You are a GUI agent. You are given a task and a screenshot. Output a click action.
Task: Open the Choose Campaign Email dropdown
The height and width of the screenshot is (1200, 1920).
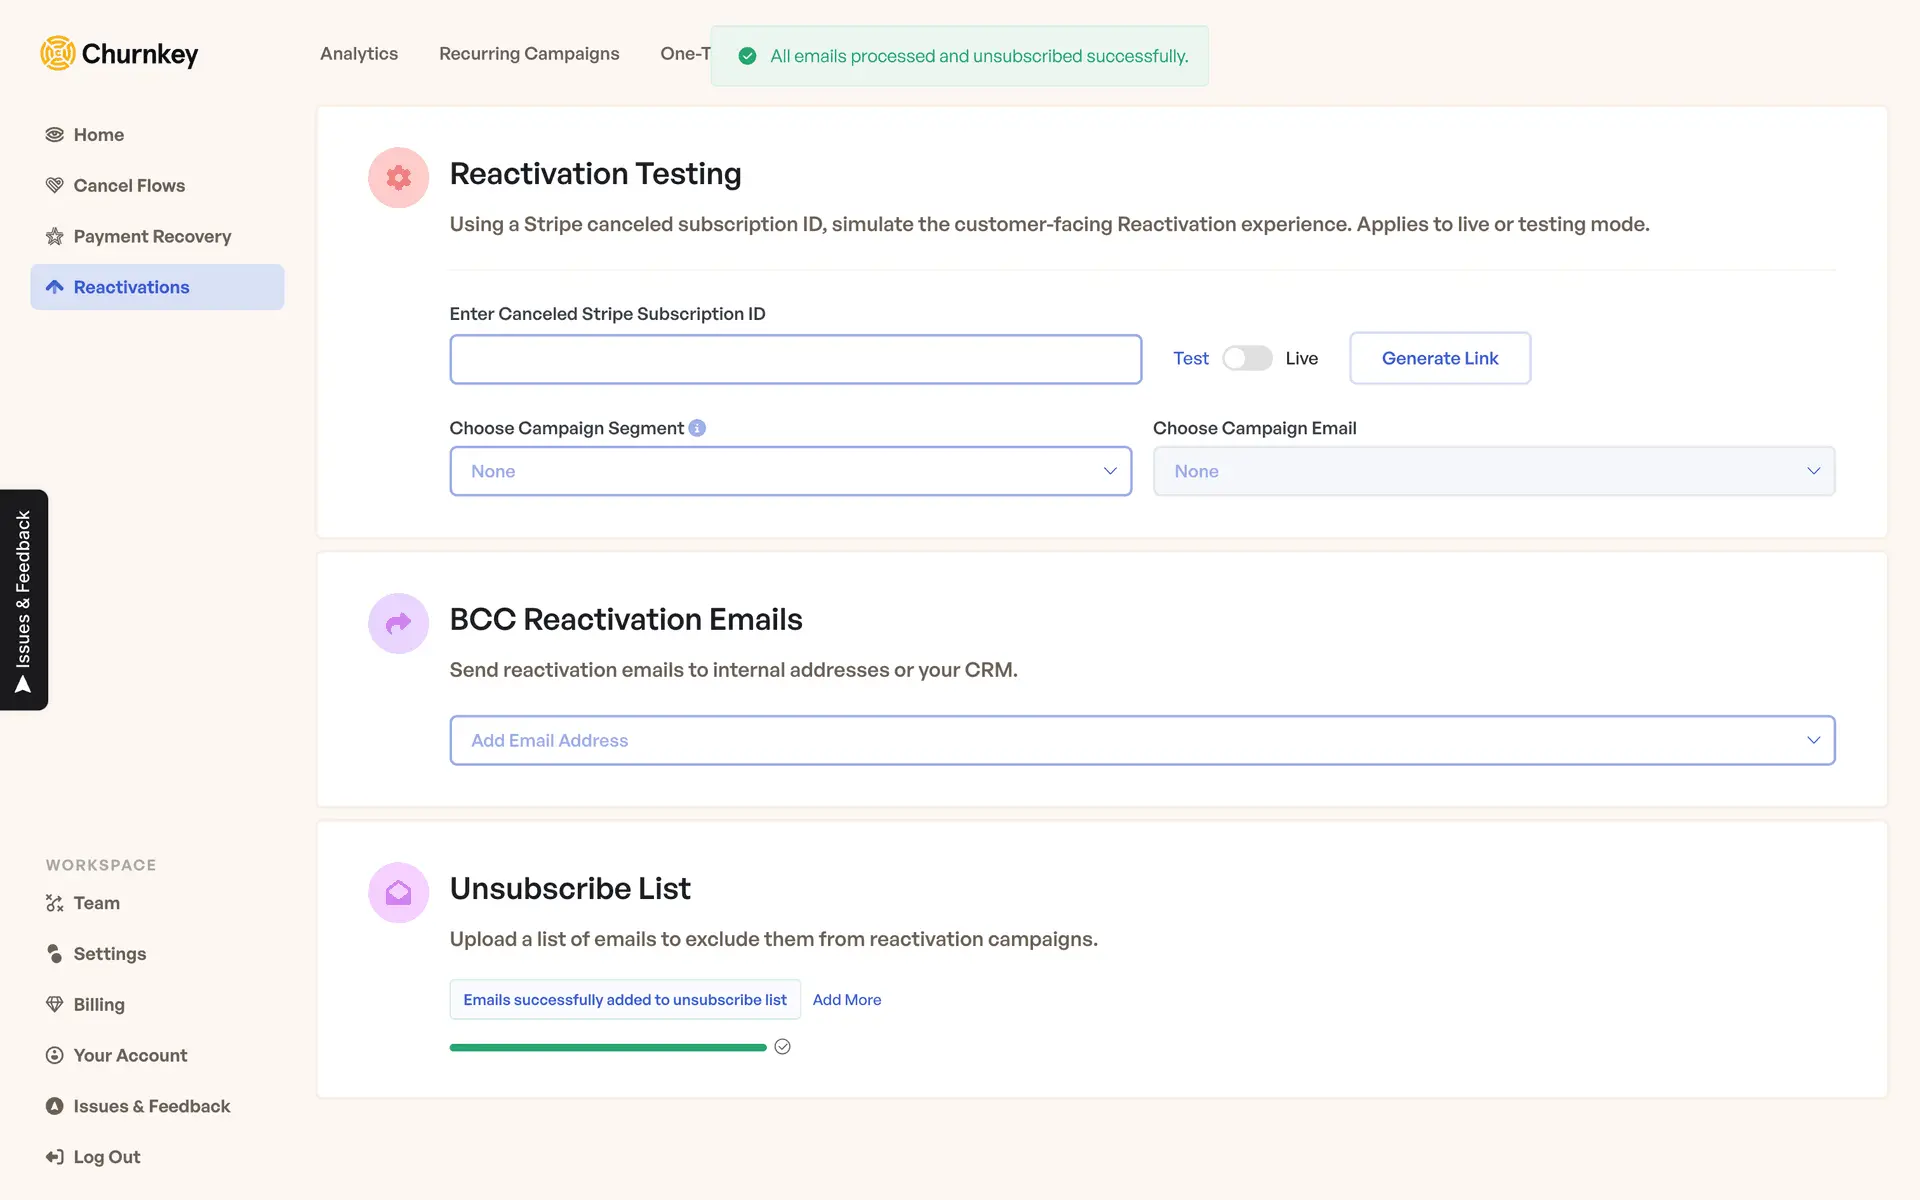click(1493, 471)
